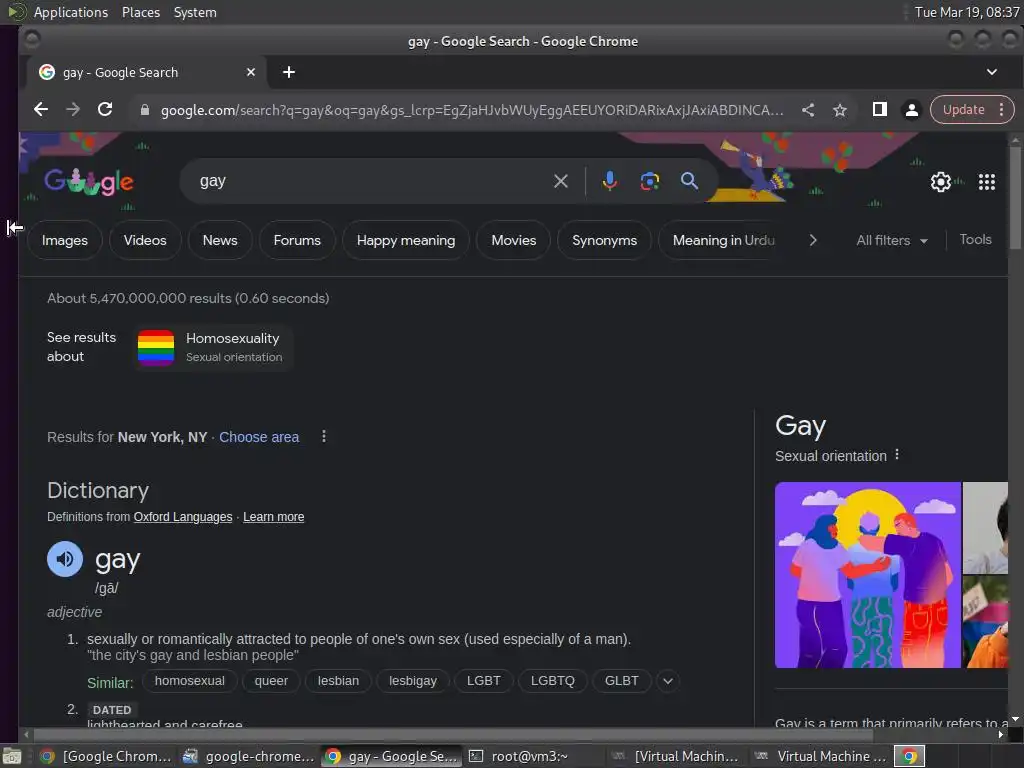The width and height of the screenshot is (1024, 768).
Task: Open Applications menu
Action: pyautogui.click(x=71, y=12)
